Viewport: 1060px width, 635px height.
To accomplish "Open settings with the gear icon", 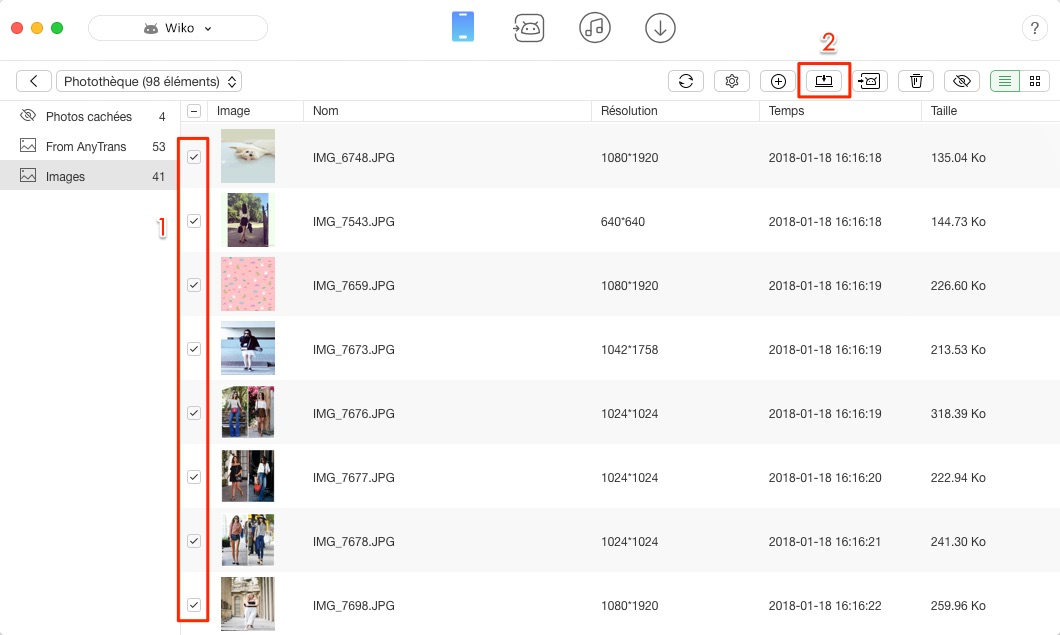I will 732,81.
